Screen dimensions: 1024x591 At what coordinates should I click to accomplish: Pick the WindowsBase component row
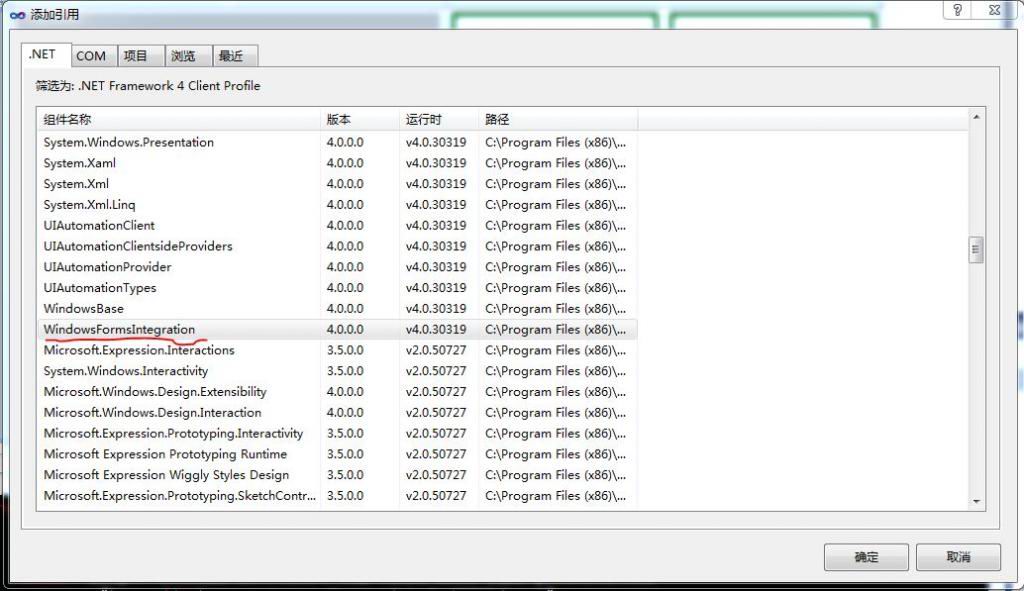[x=84, y=308]
